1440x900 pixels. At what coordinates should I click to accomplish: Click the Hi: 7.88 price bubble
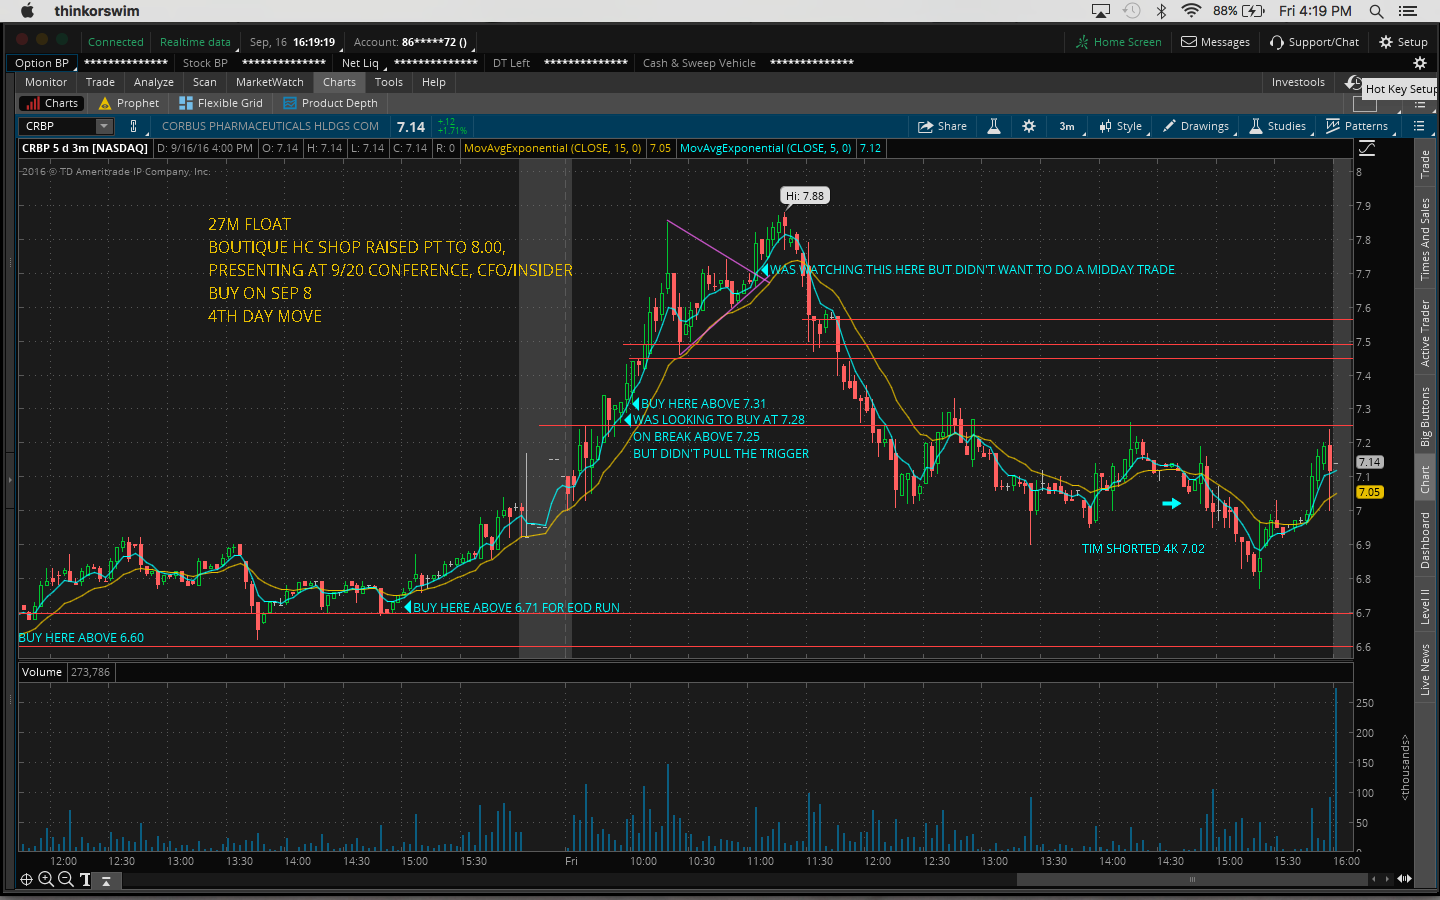(x=805, y=196)
